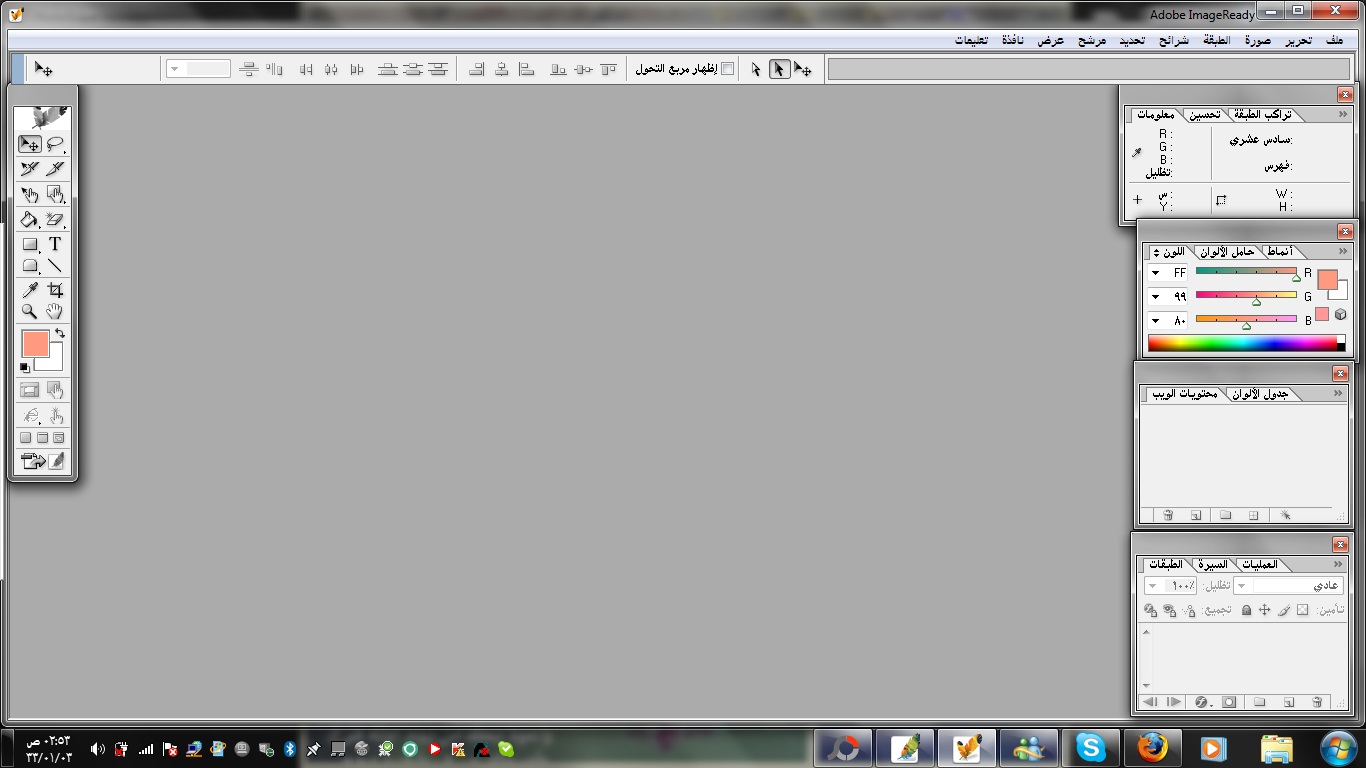The height and width of the screenshot is (768, 1366).
Task: Open Firefox from the Windows taskbar
Action: coord(1152,748)
